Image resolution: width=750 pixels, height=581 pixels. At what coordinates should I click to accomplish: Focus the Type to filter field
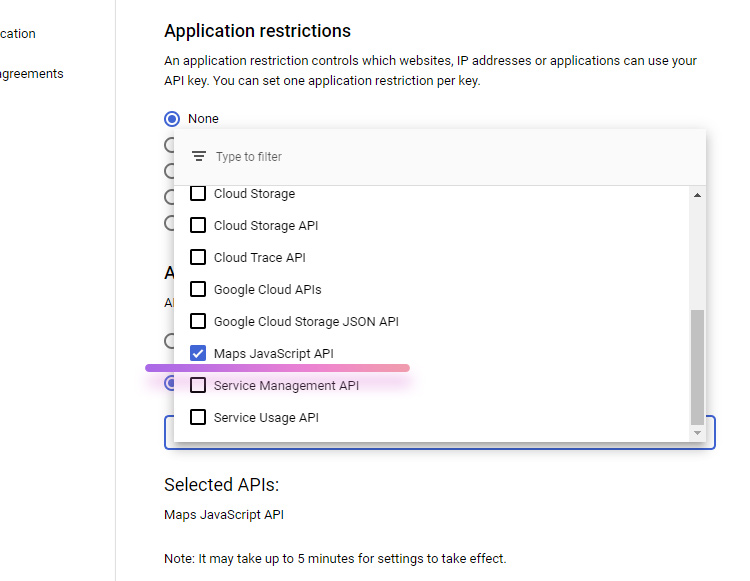pos(440,157)
